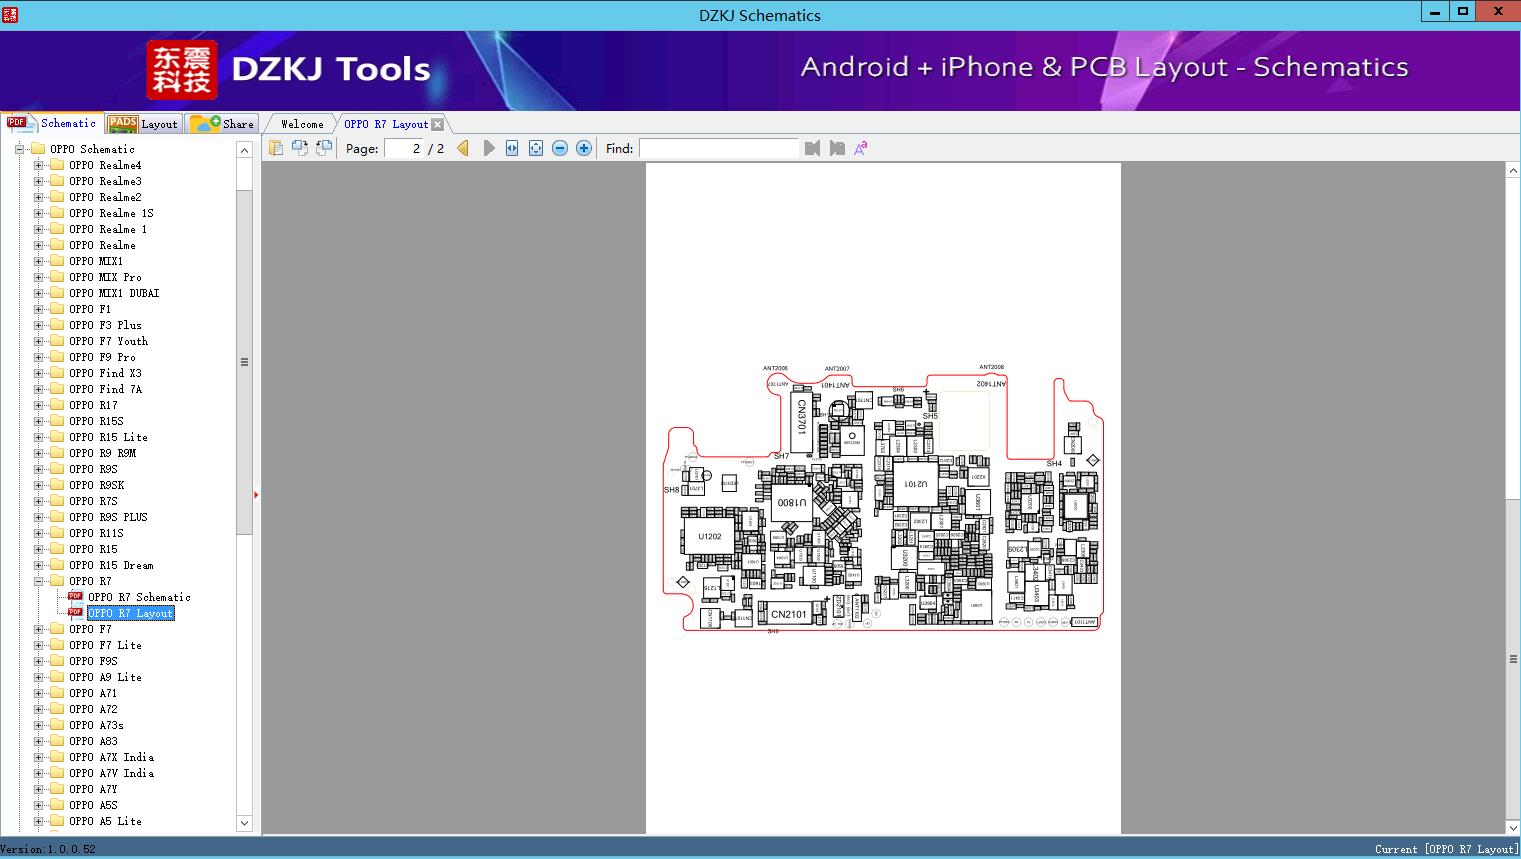Switch to the PADS Layout tab
The width and height of the screenshot is (1521, 859).
tap(143, 124)
